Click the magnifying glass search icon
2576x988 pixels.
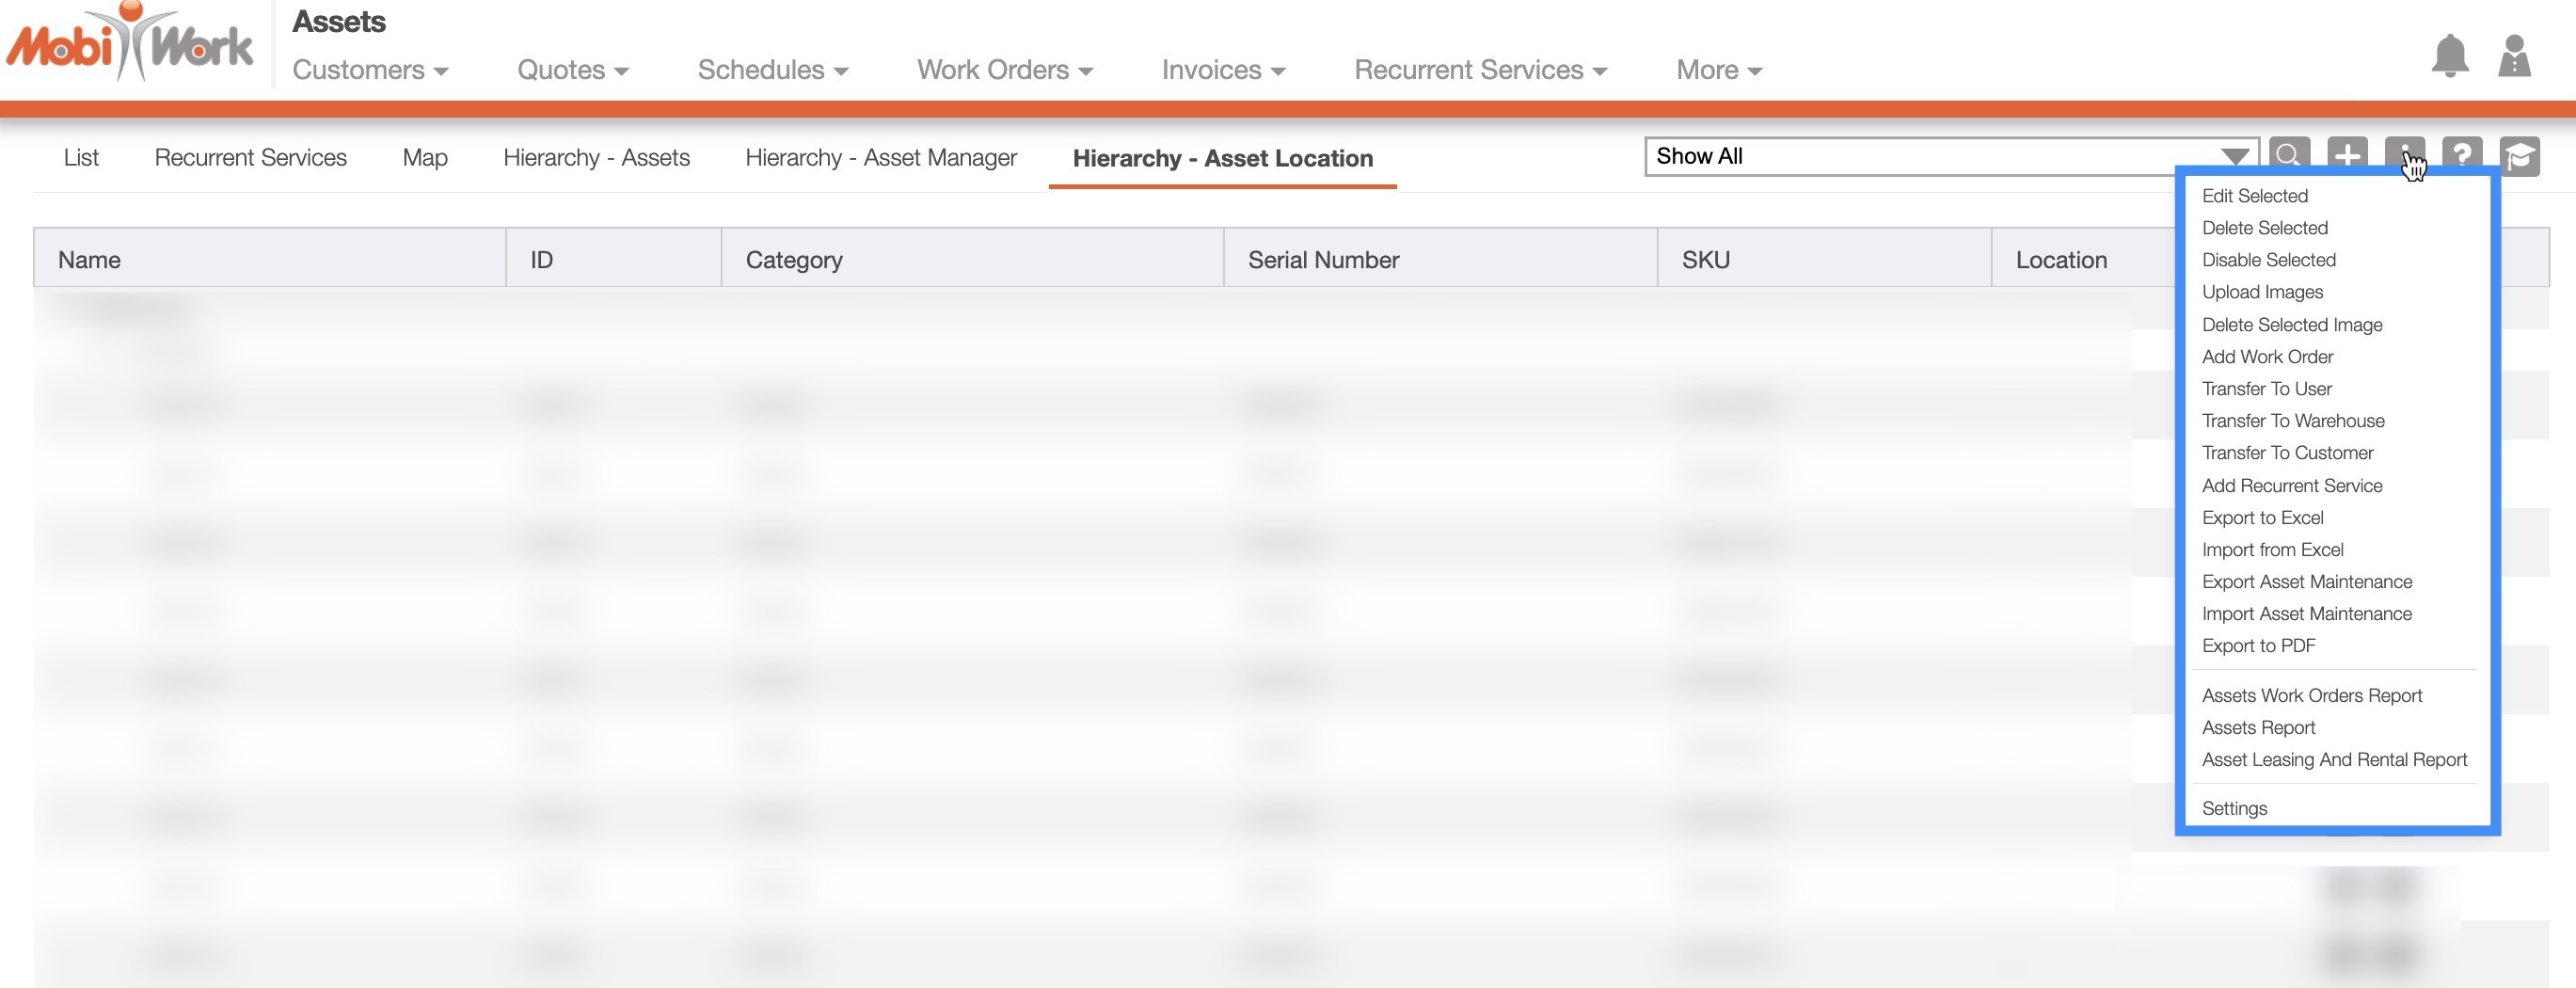pyautogui.click(x=2289, y=155)
